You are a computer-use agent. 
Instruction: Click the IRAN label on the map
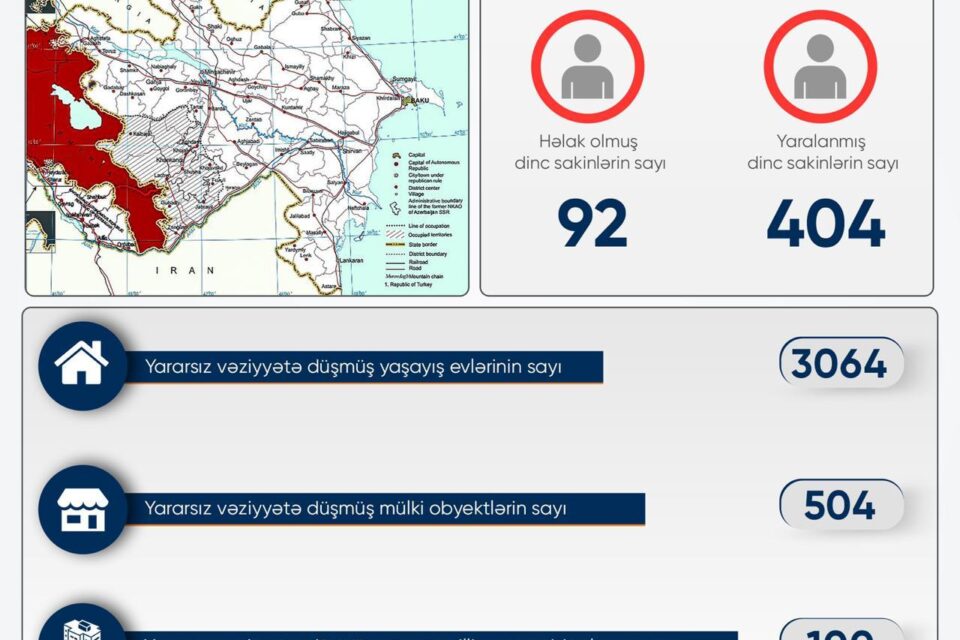[185, 270]
